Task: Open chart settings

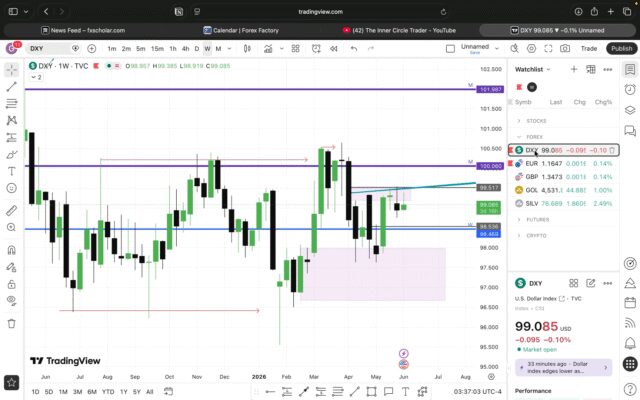Action: click(x=531, y=49)
